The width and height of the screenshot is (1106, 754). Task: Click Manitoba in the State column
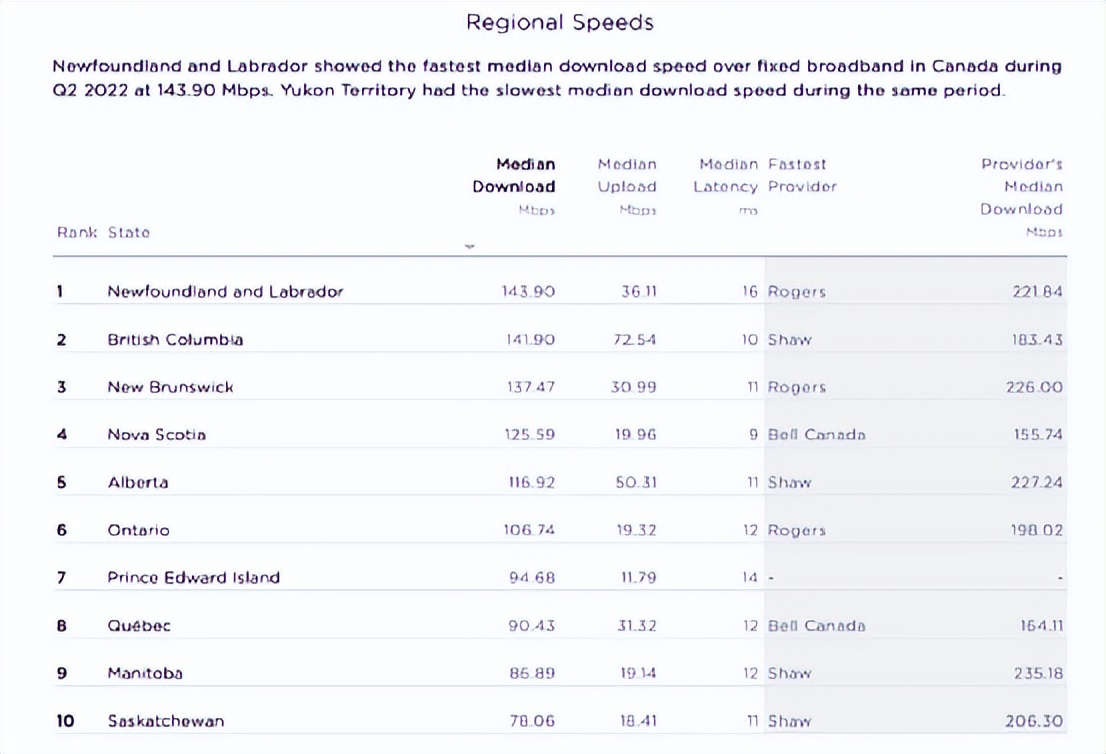(x=145, y=673)
